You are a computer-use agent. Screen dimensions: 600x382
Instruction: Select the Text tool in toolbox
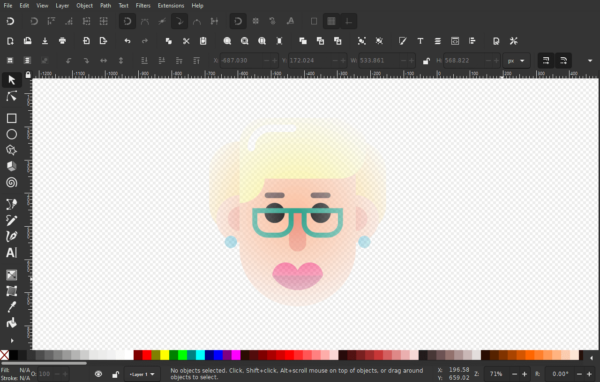point(11,253)
